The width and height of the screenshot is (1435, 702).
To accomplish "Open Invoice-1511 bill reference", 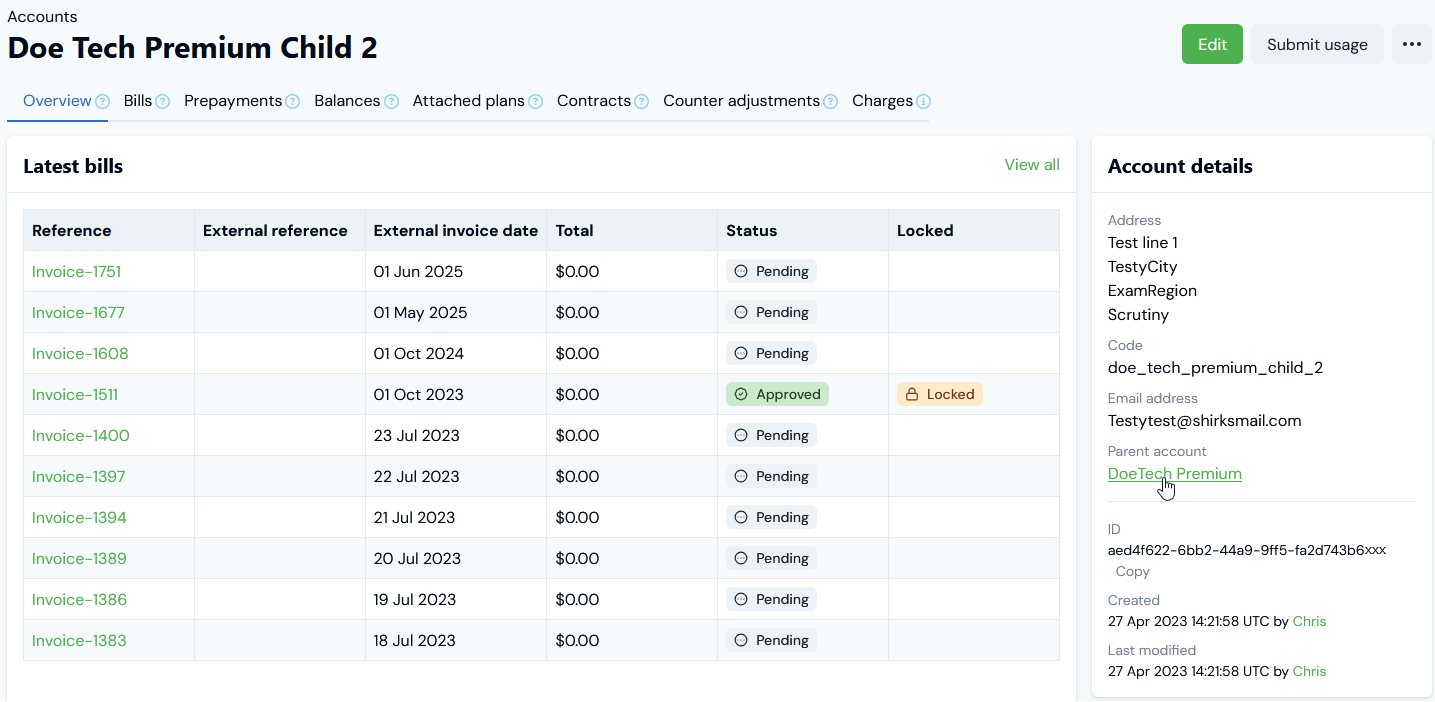I will tap(75, 395).
